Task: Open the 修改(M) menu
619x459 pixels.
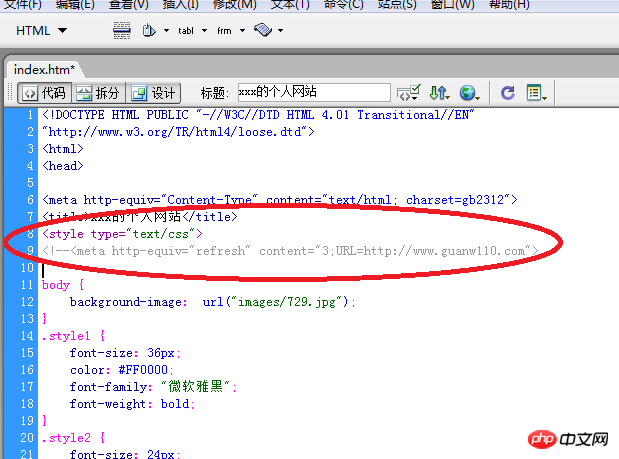Action: click(x=234, y=5)
